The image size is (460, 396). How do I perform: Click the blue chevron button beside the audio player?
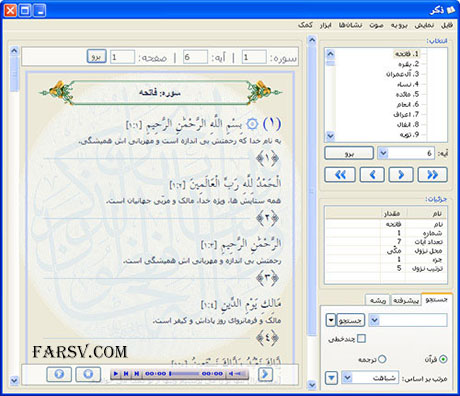[x=265, y=374]
